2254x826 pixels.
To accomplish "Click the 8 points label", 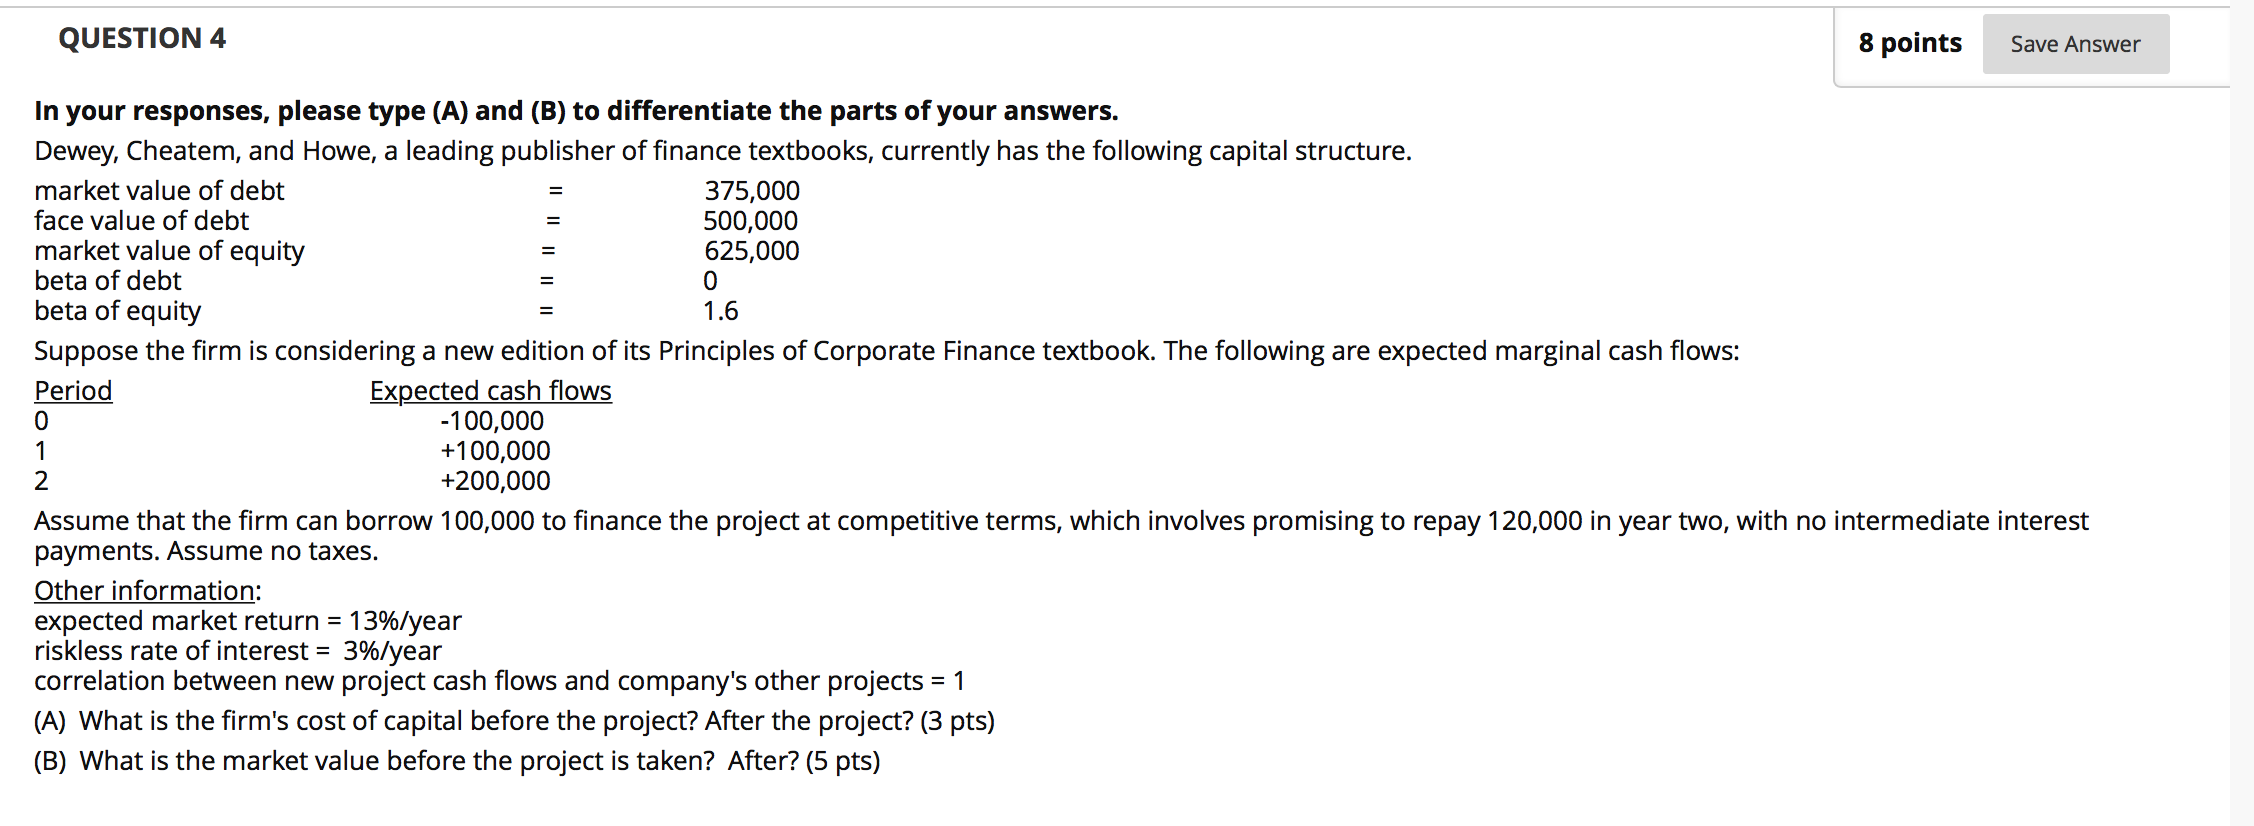I will coord(1912,44).
